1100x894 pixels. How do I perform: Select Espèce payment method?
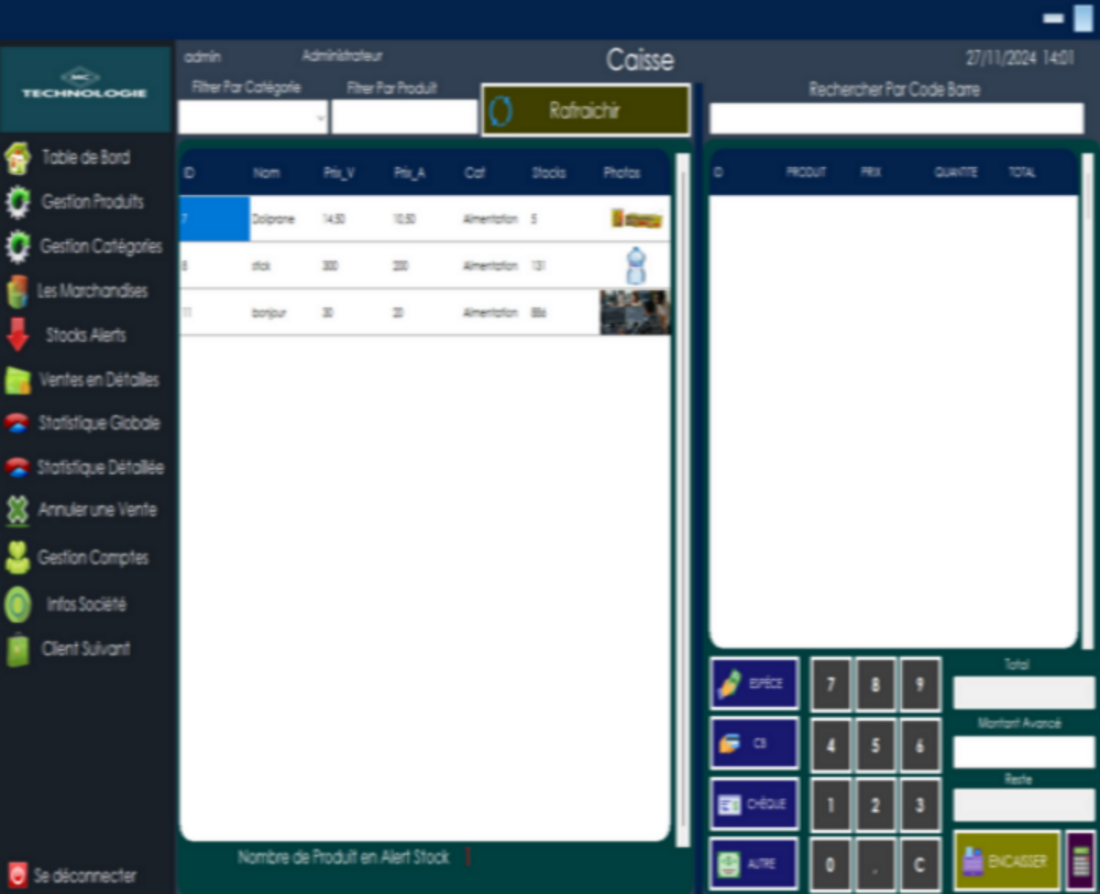[754, 684]
